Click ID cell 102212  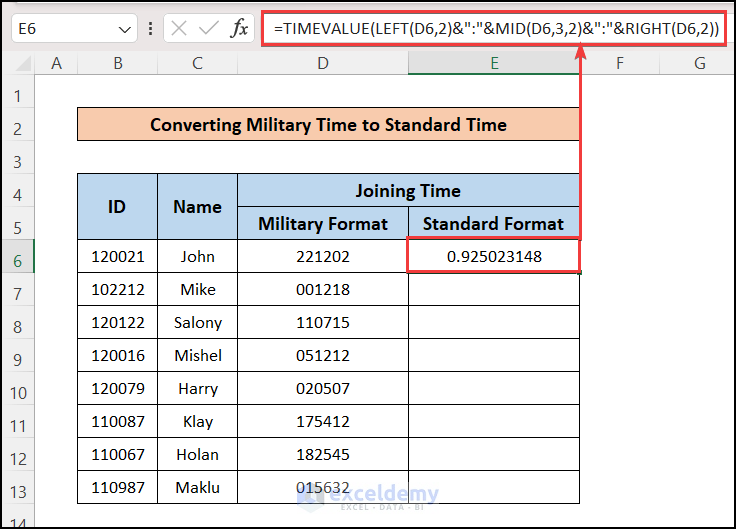click(x=117, y=289)
